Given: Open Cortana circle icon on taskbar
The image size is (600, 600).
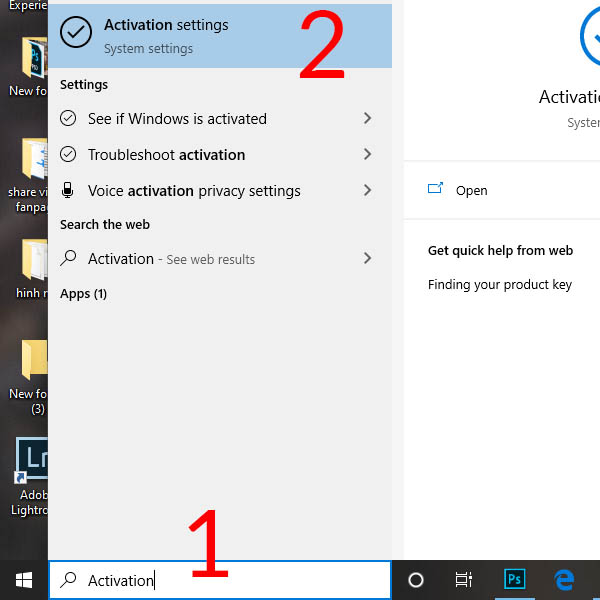Looking at the screenshot, I should [x=416, y=580].
